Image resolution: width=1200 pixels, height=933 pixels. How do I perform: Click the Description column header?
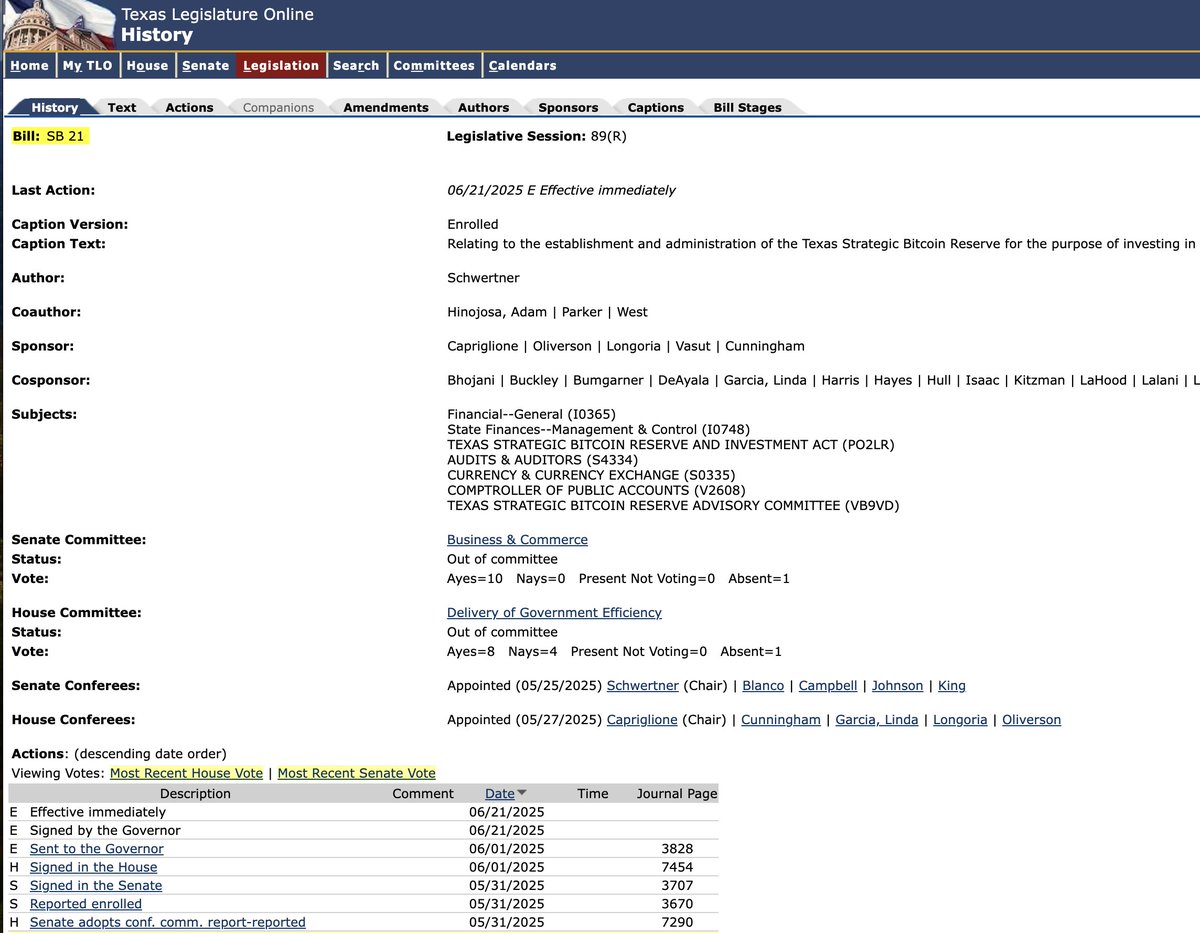[x=195, y=794]
